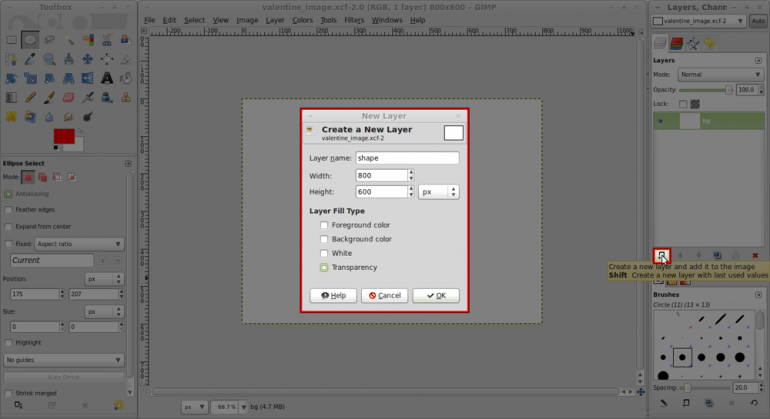Screen dimensions: 770x419
Task: Select the Zoom magnifier tool
Action: [x=49, y=59]
